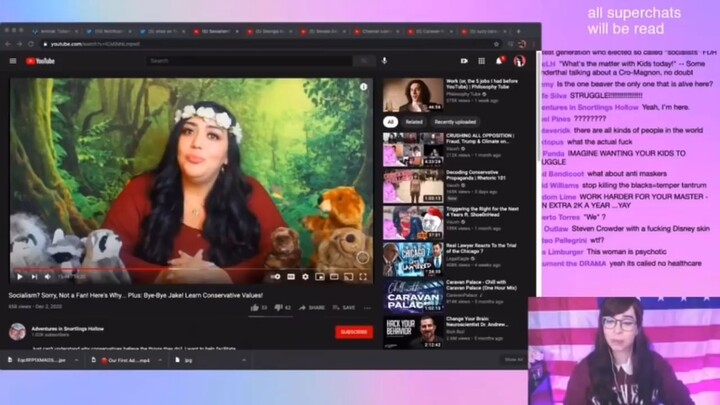Start voice search with the microphone icon

(x=384, y=61)
